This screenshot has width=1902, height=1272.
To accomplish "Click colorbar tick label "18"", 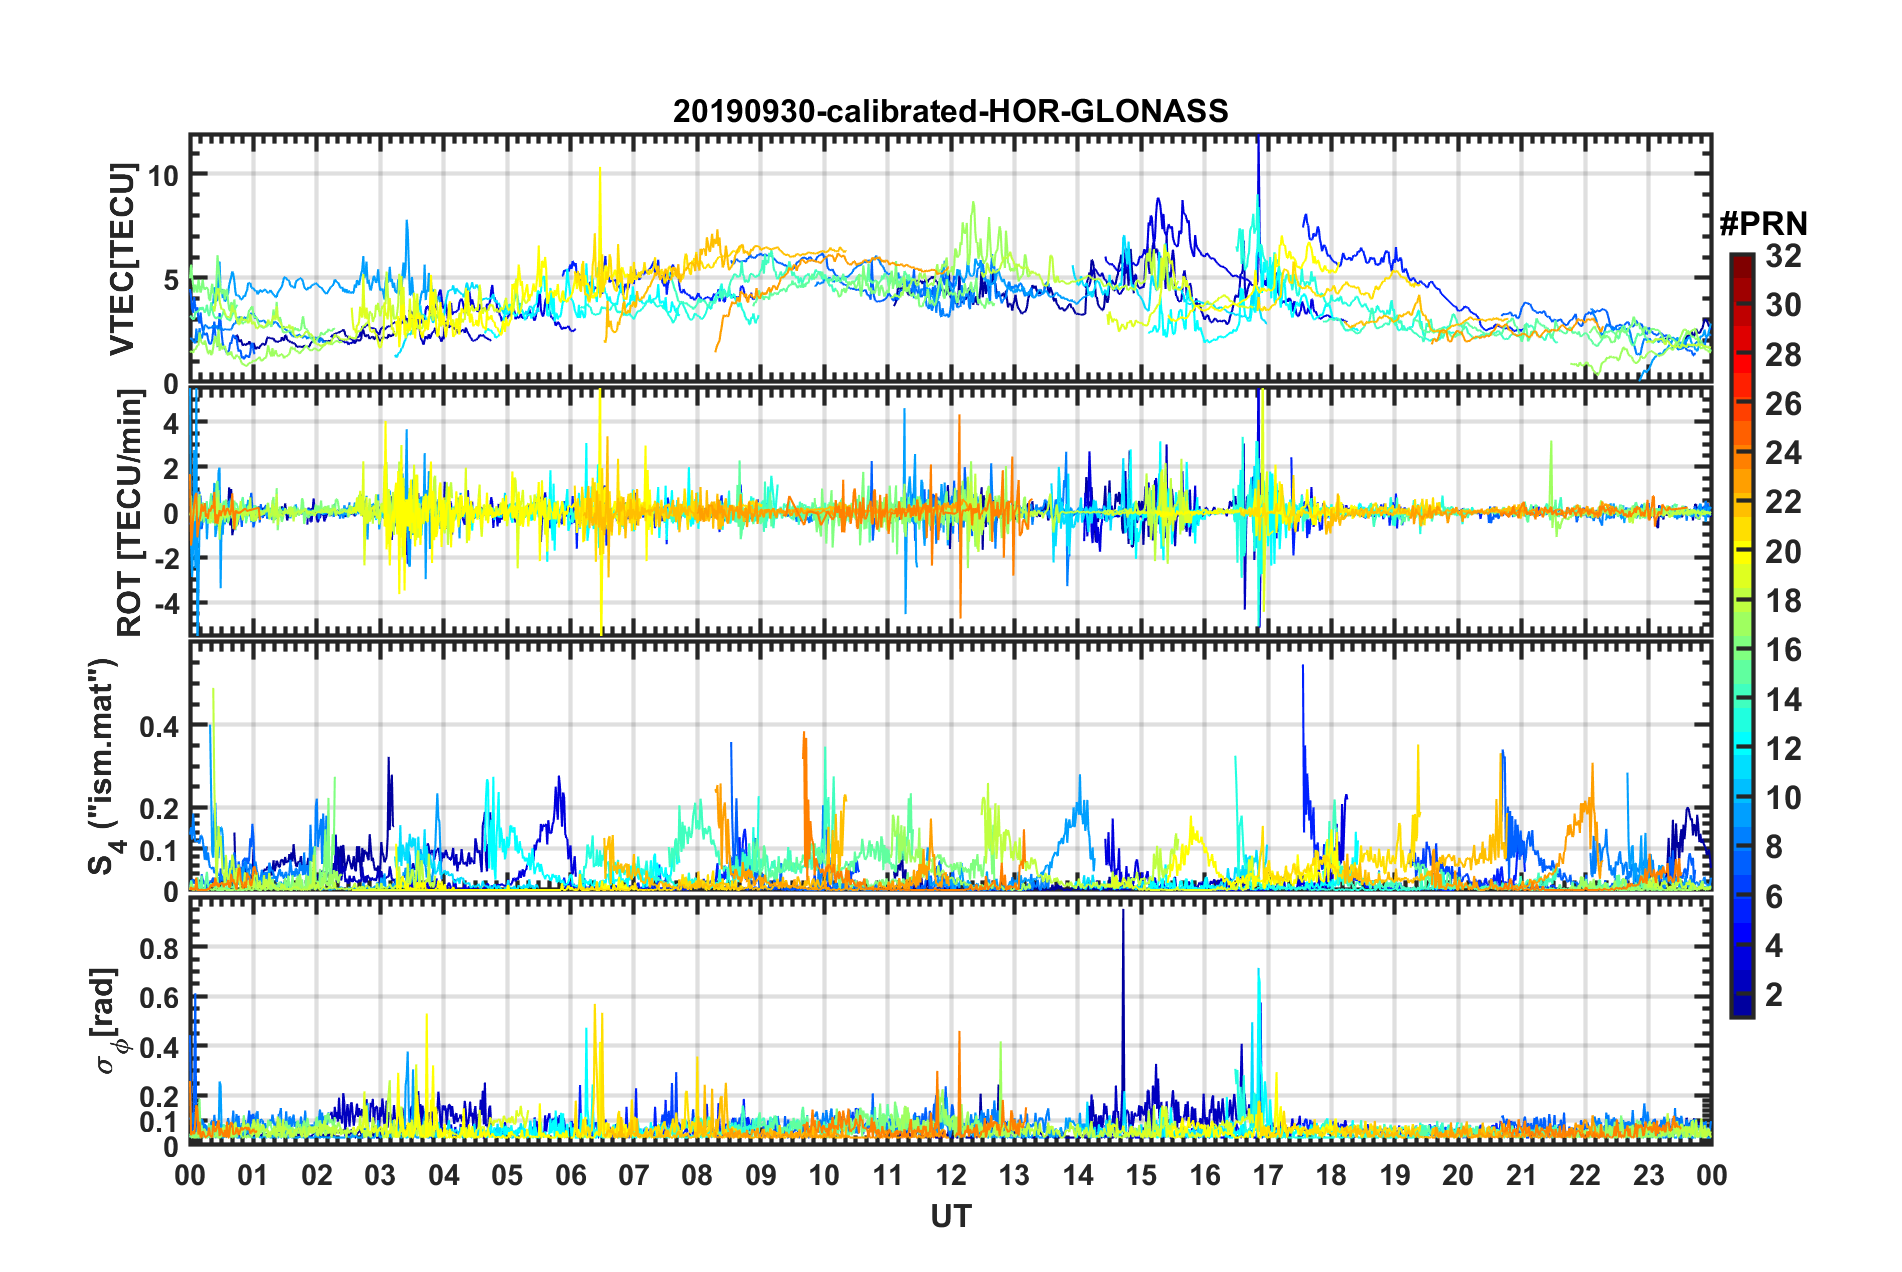I will [x=1783, y=601].
